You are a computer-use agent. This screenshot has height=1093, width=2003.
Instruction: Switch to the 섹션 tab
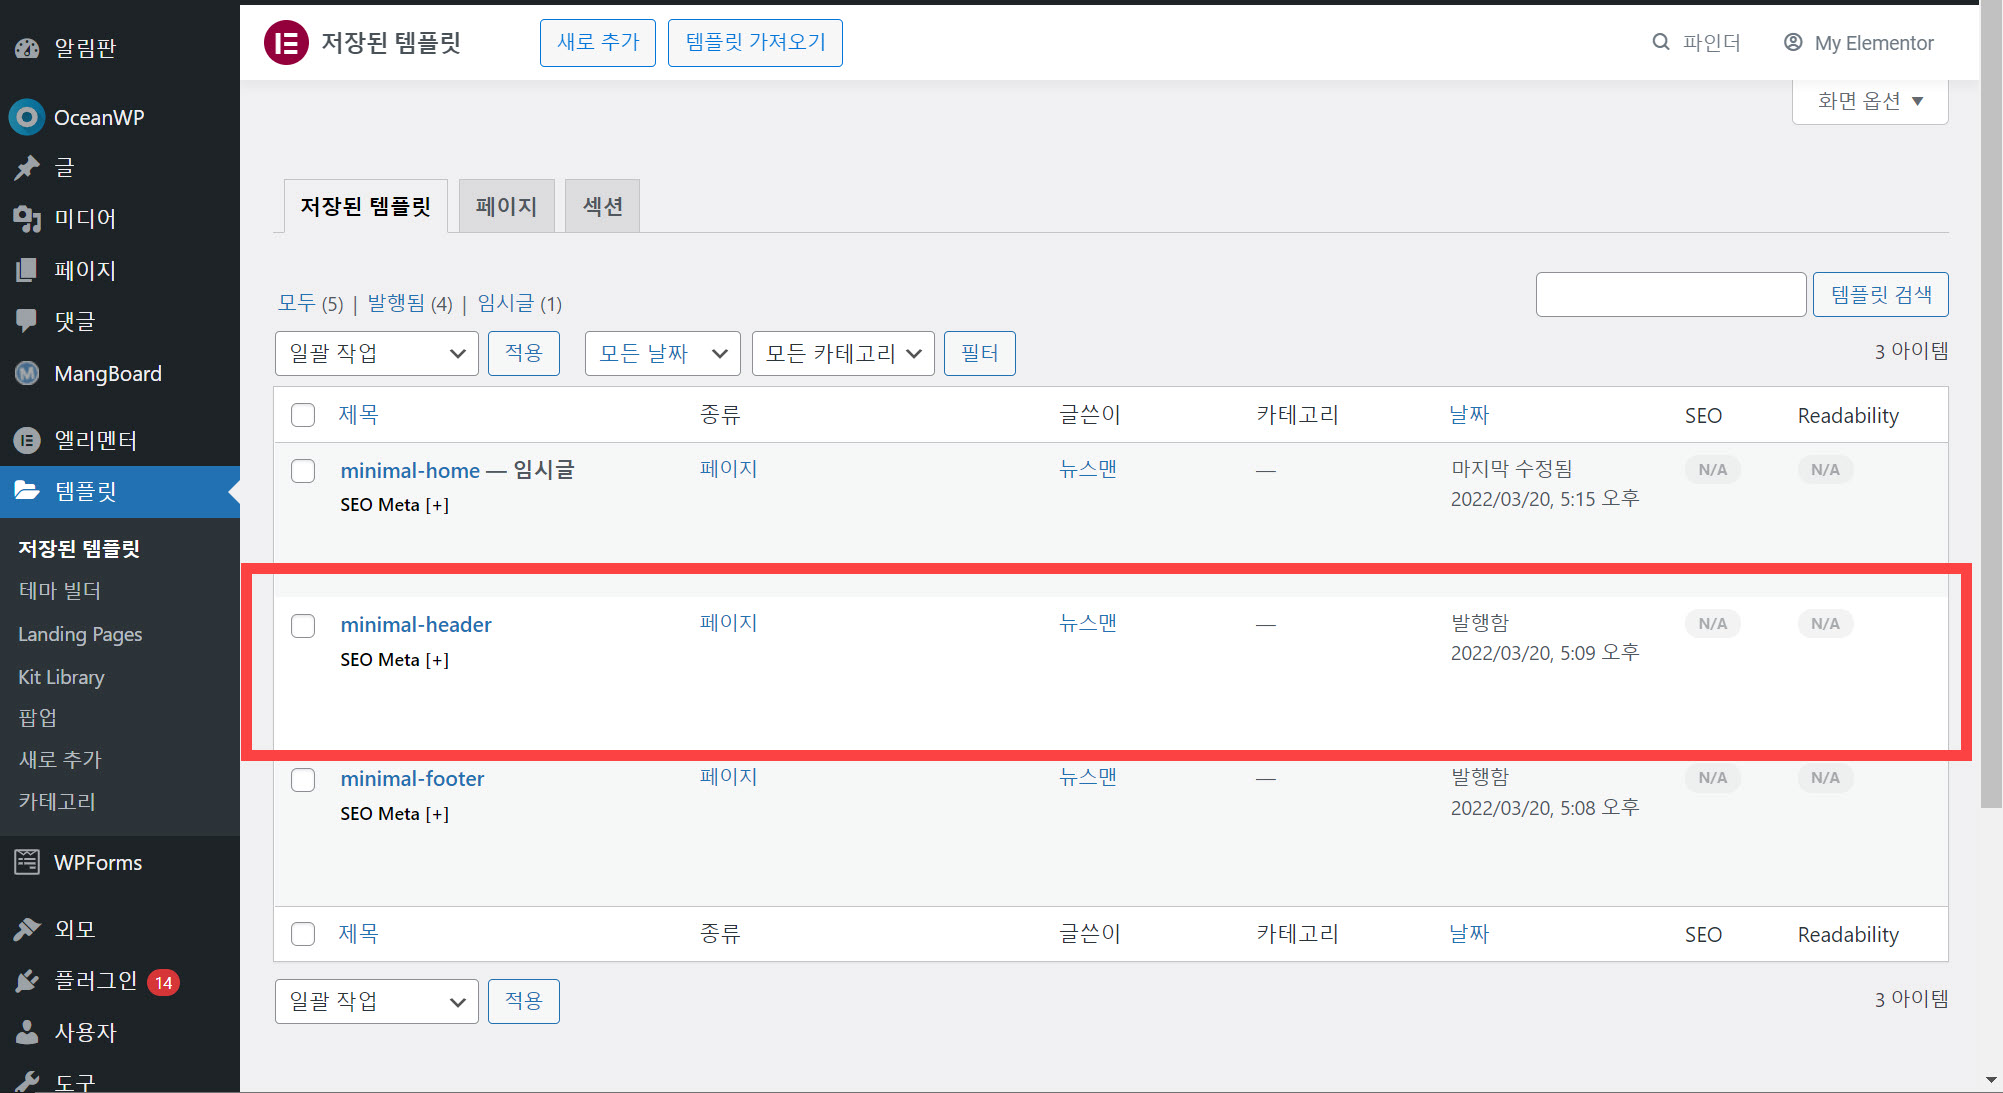601,205
